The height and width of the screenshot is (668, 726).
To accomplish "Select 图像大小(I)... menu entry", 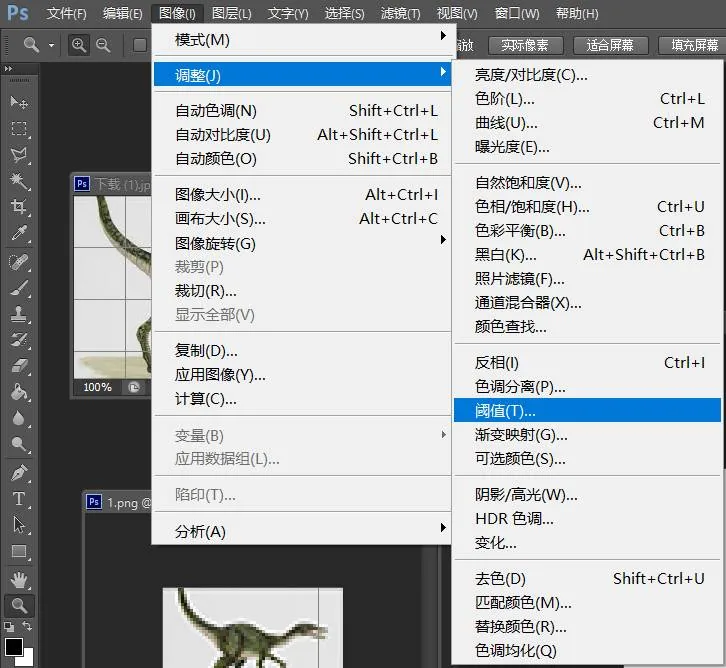I will coord(302,194).
